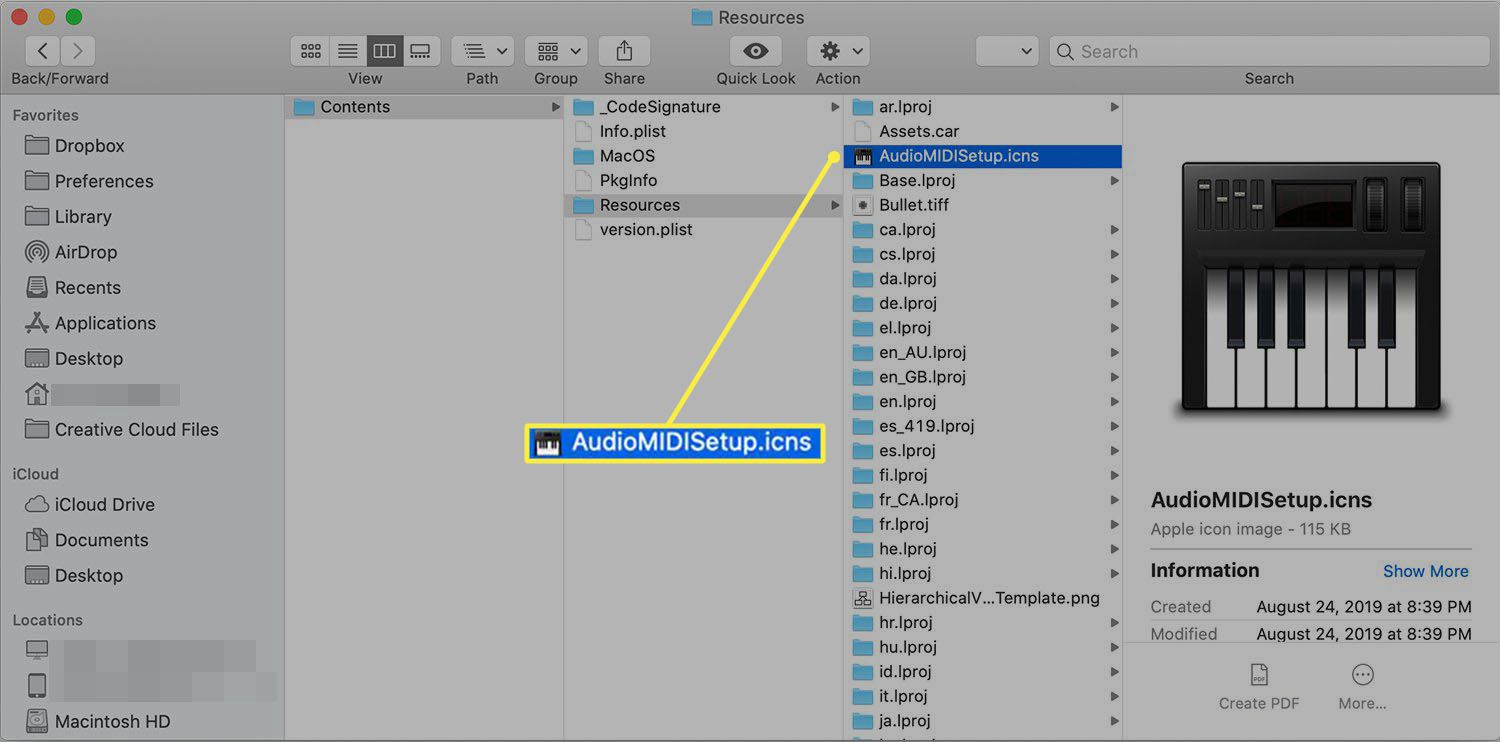Viewport: 1500px width, 742px height.
Task: Open the ca.lproj folder
Action: tap(984, 229)
